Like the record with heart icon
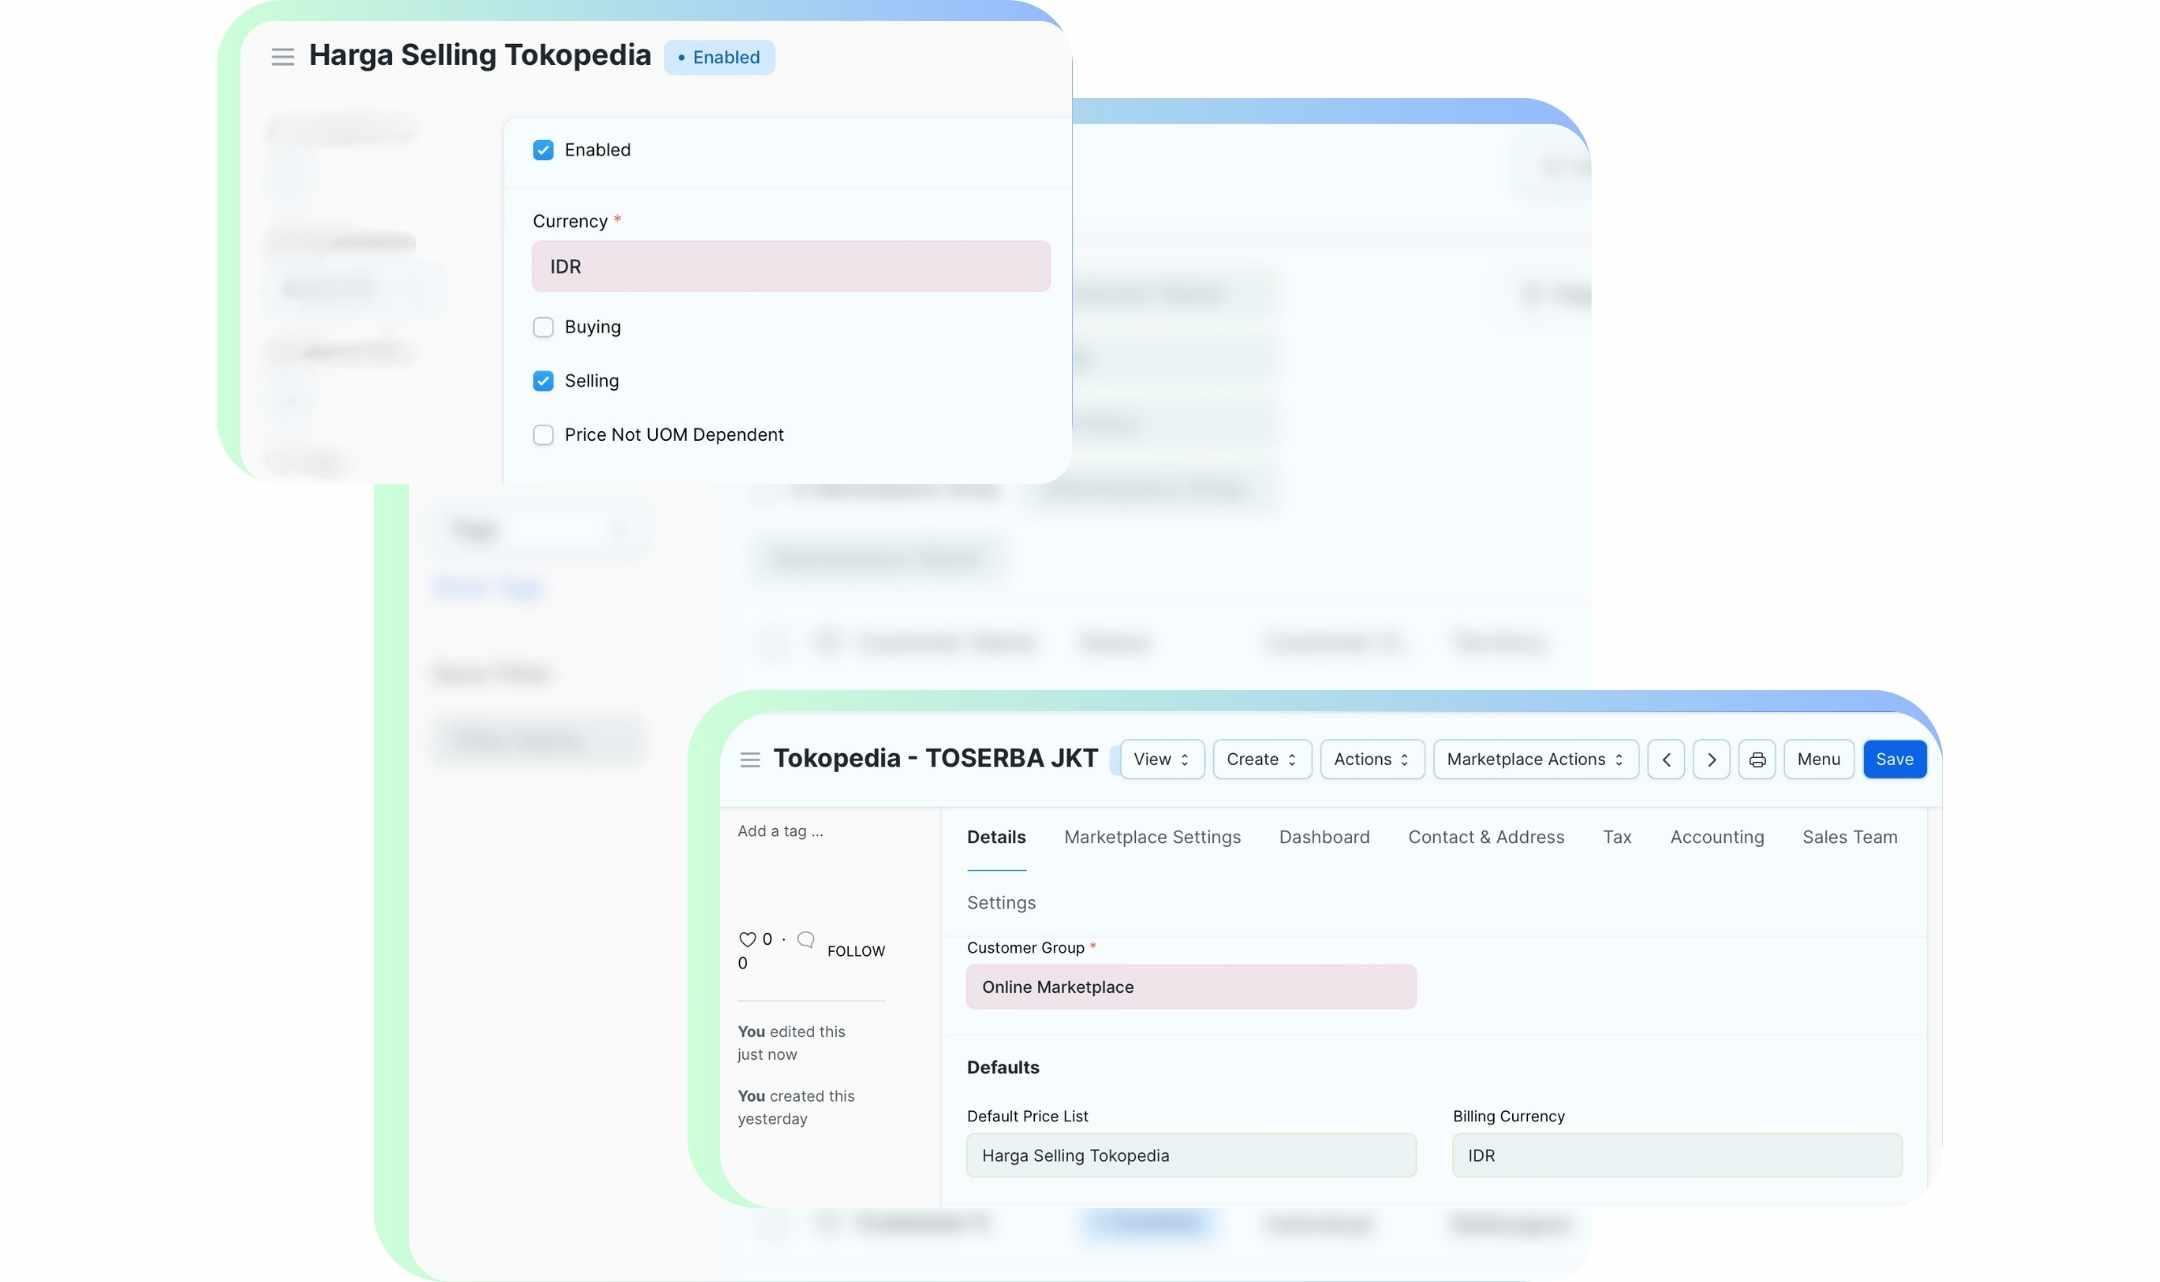Image resolution: width=2160 pixels, height=1282 pixels. (747, 940)
